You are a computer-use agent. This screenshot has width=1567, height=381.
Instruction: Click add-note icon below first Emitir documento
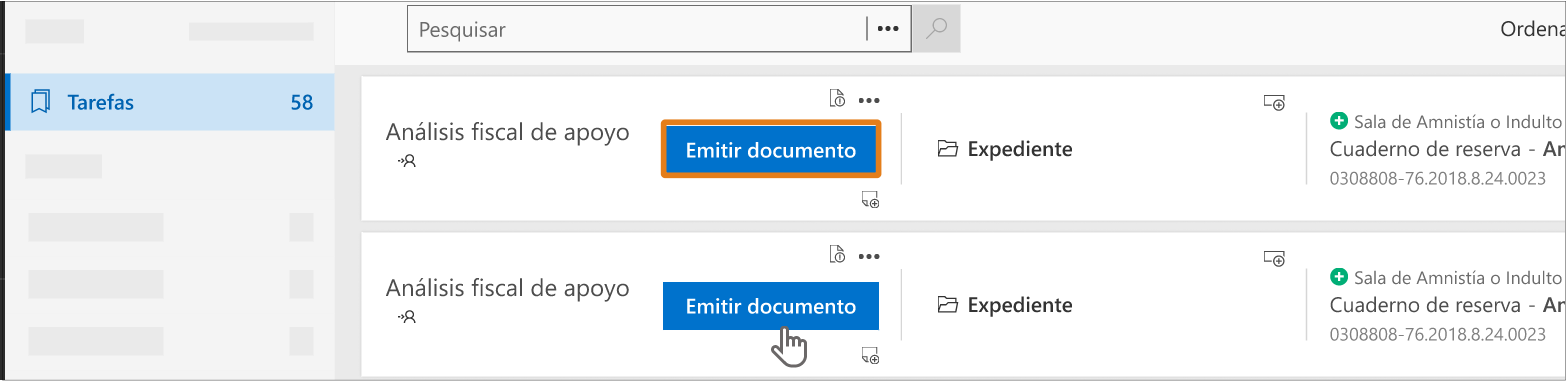coord(870,201)
